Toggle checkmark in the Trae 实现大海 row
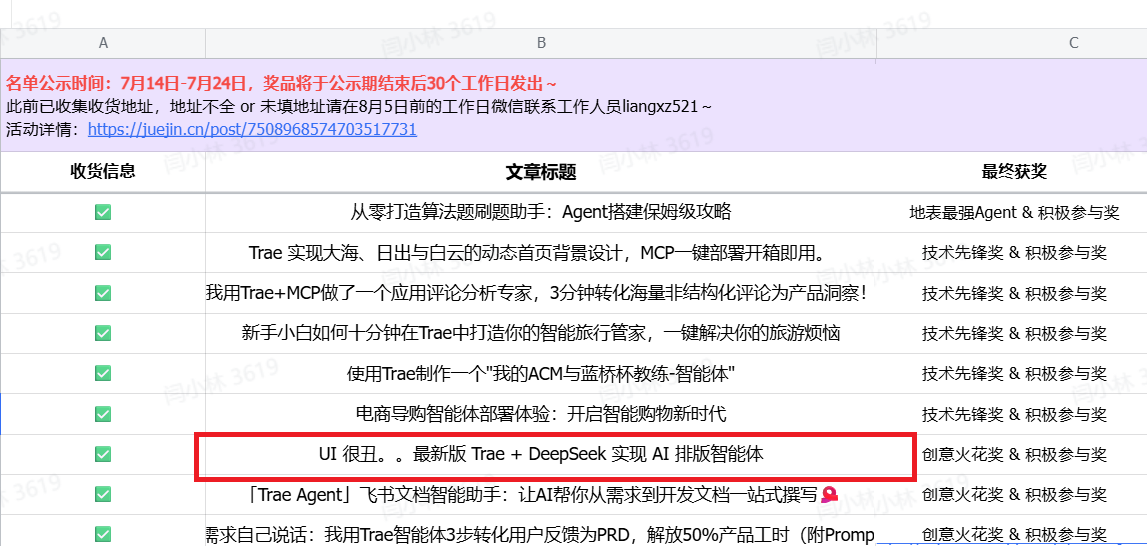The width and height of the screenshot is (1147, 546). [103, 253]
